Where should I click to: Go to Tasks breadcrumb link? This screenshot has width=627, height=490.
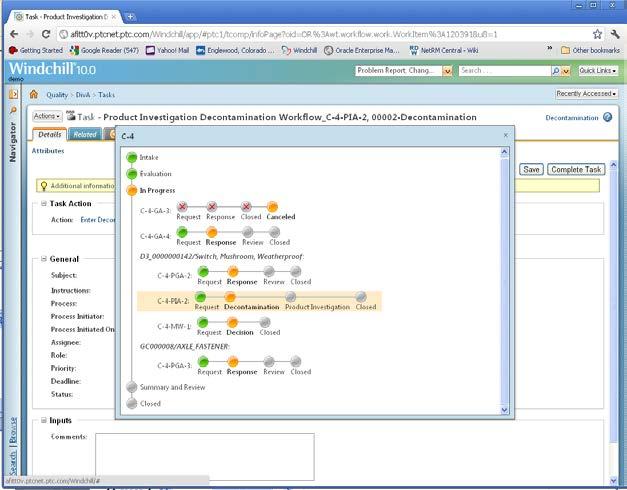(x=106, y=95)
